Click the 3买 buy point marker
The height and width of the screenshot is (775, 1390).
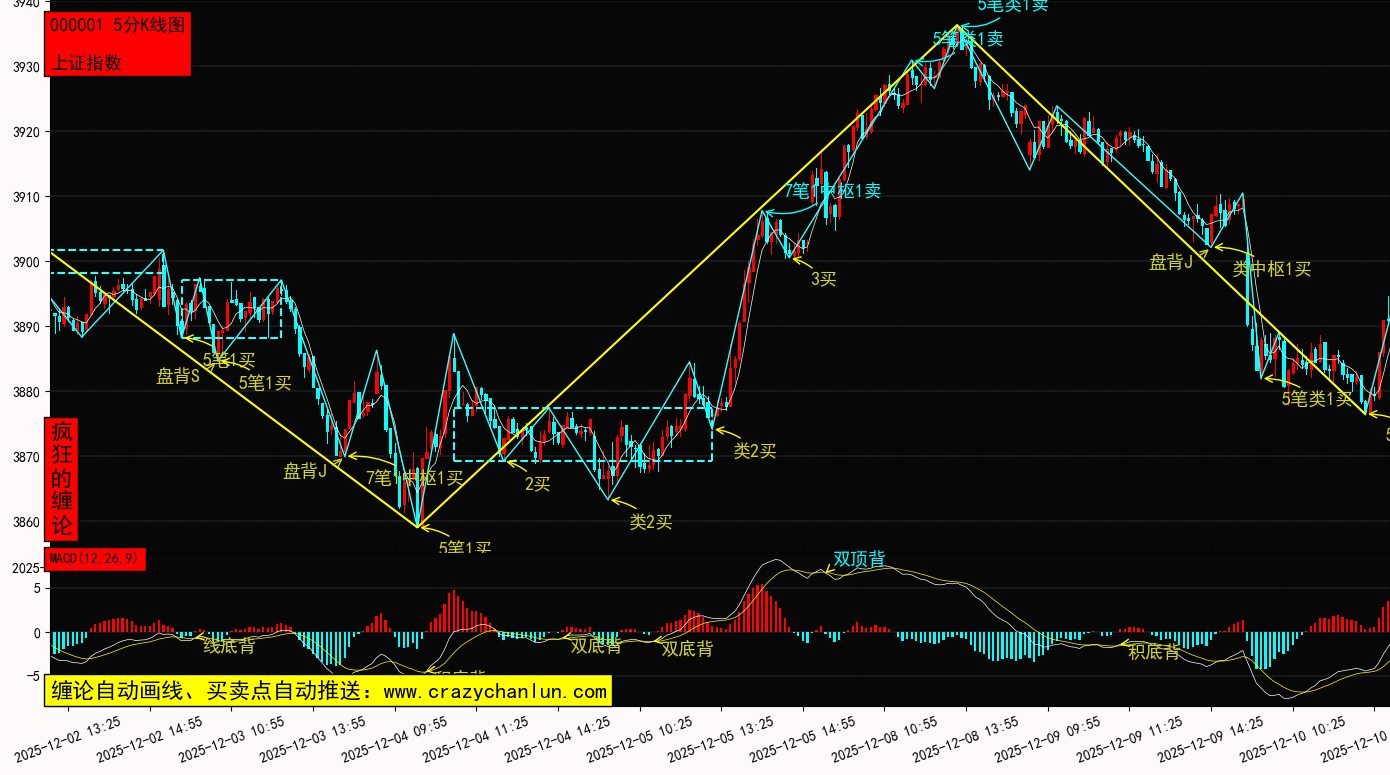coord(822,279)
